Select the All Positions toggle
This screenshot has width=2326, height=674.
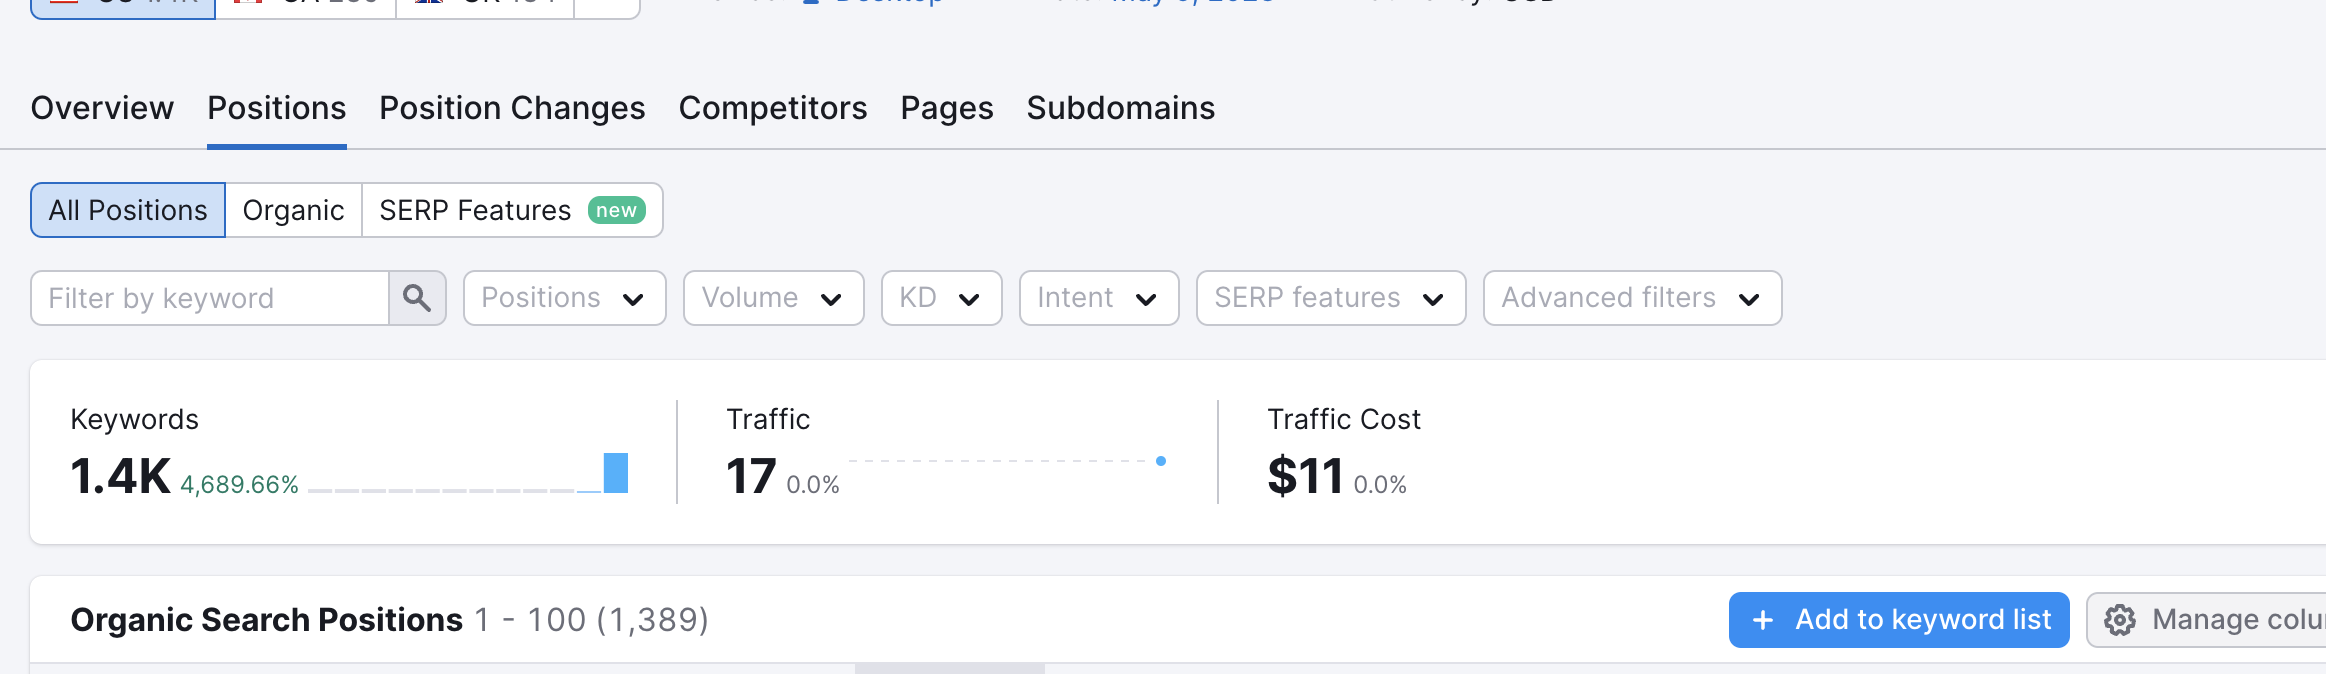128,210
